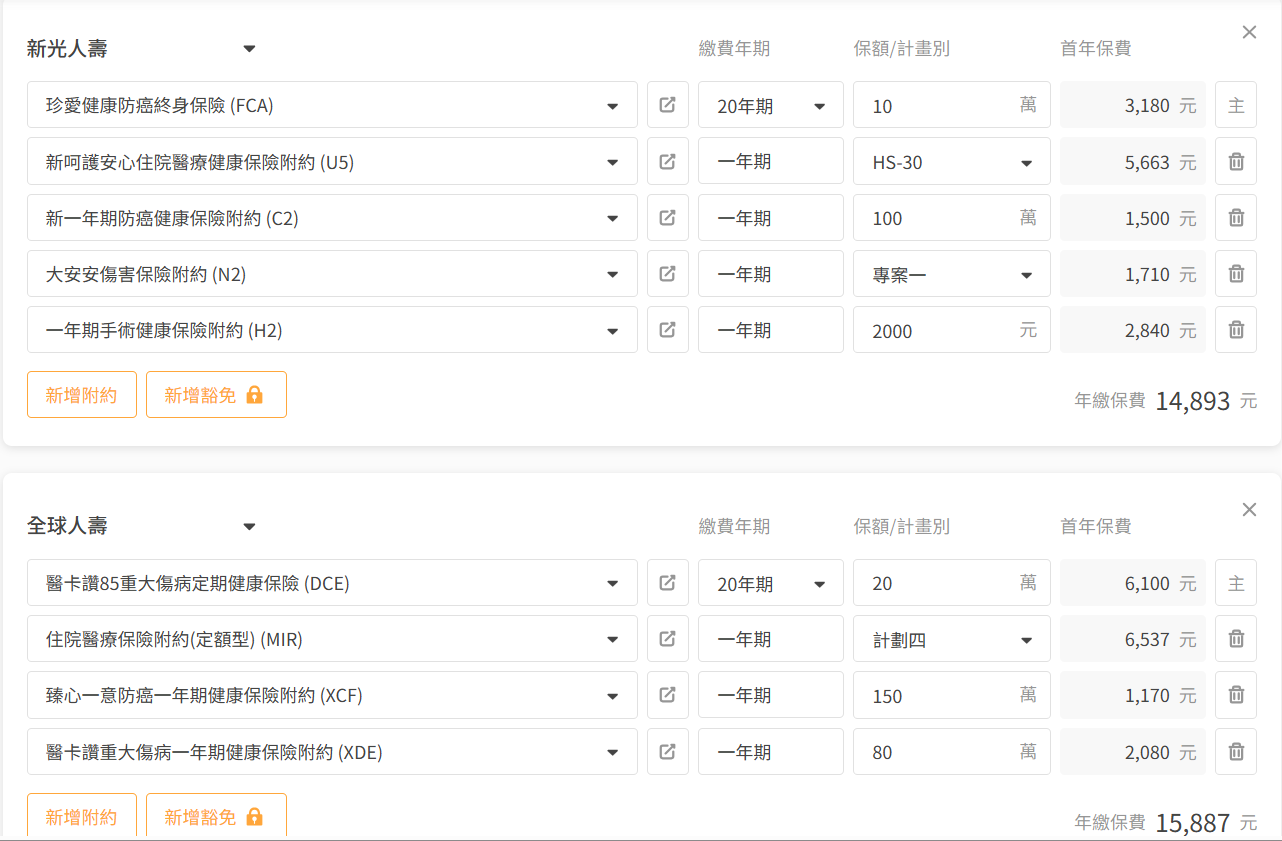Delete the MIR rider with trash icon
Image resolution: width=1282 pixels, height=841 pixels.
point(1236,639)
